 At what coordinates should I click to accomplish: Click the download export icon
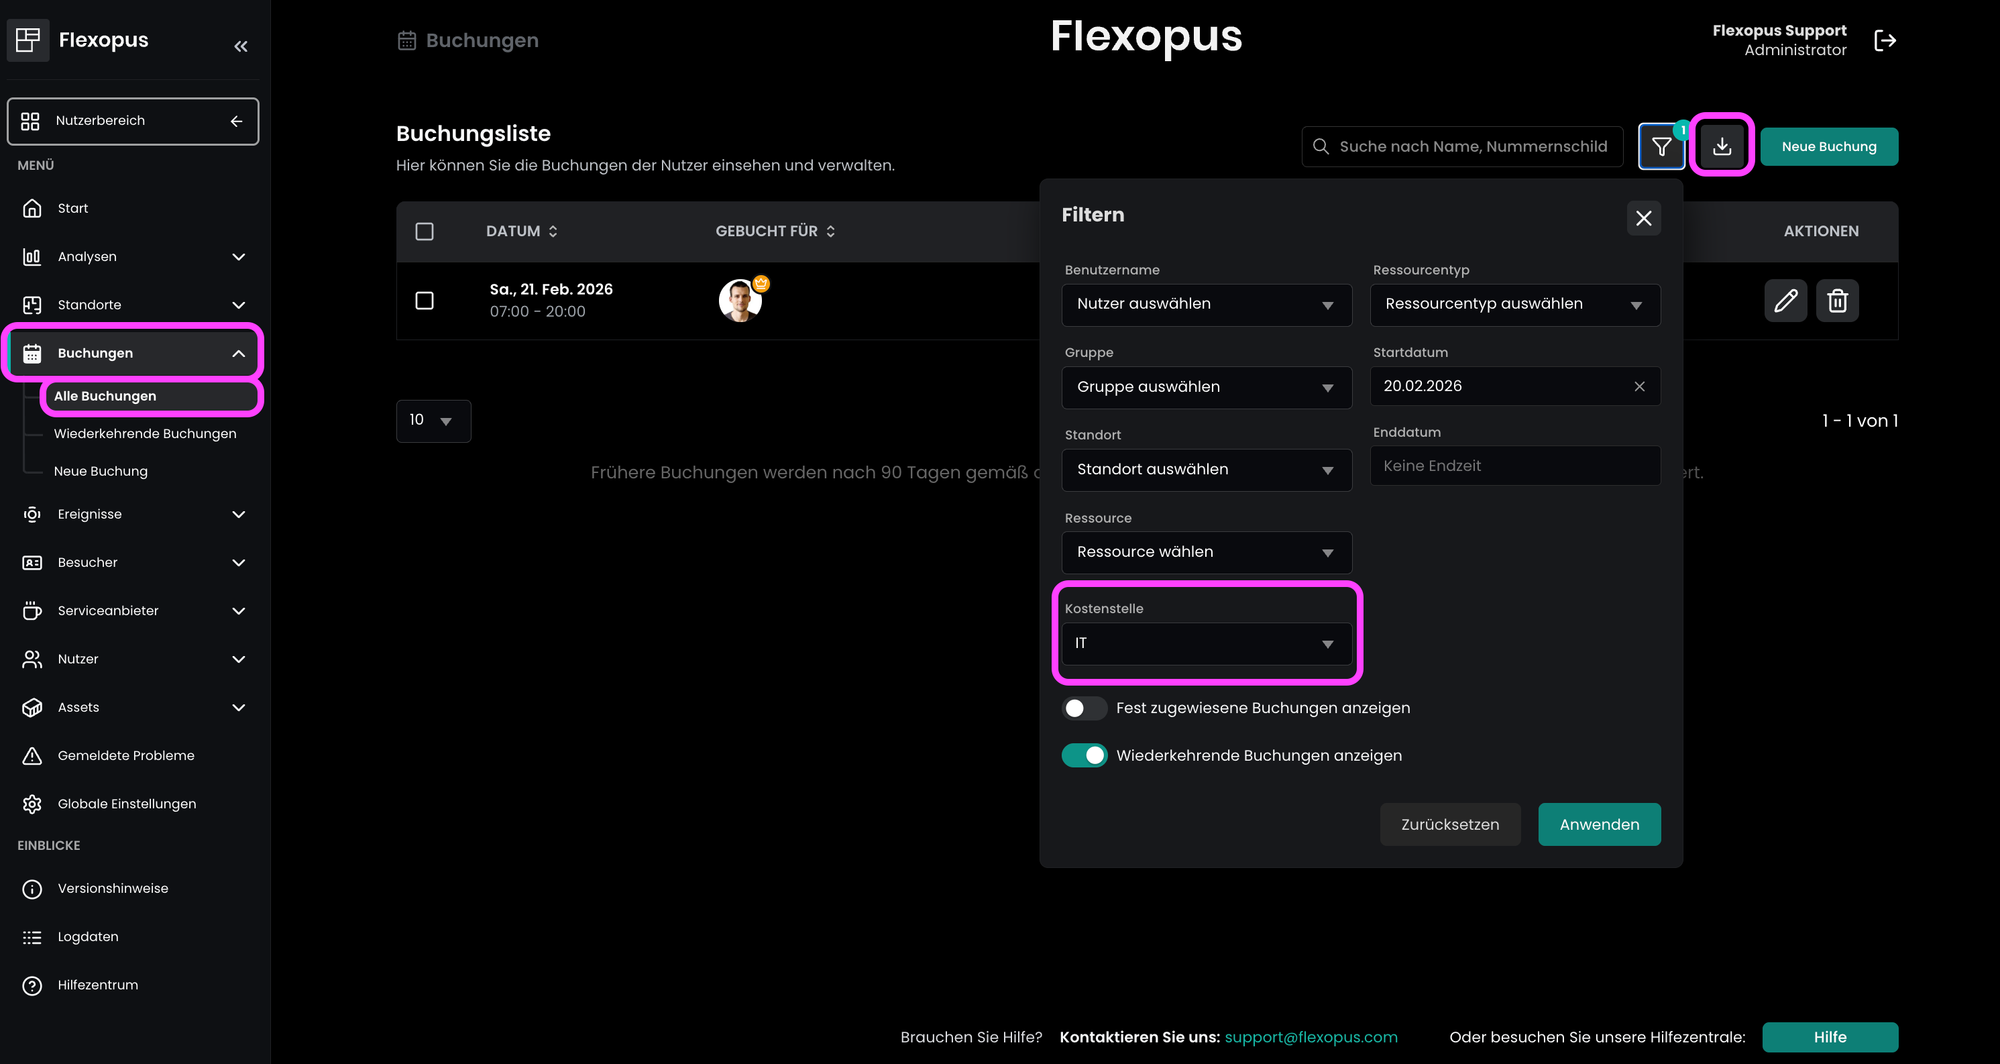coord(1722,146)
